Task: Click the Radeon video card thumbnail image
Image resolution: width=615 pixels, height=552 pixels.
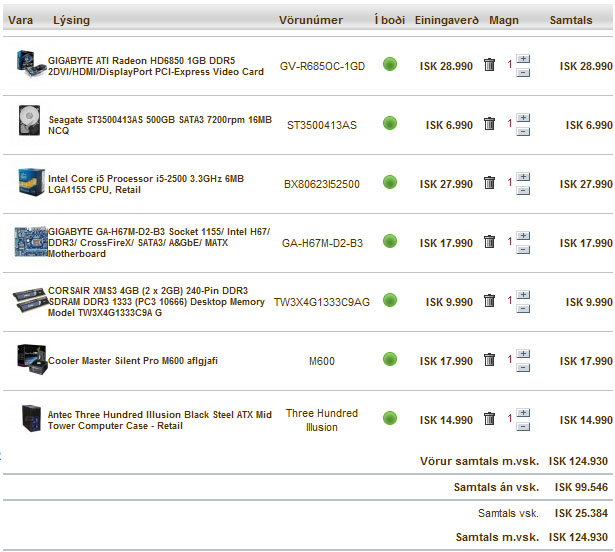Action: pyautogui.click(x=27, y=64)
